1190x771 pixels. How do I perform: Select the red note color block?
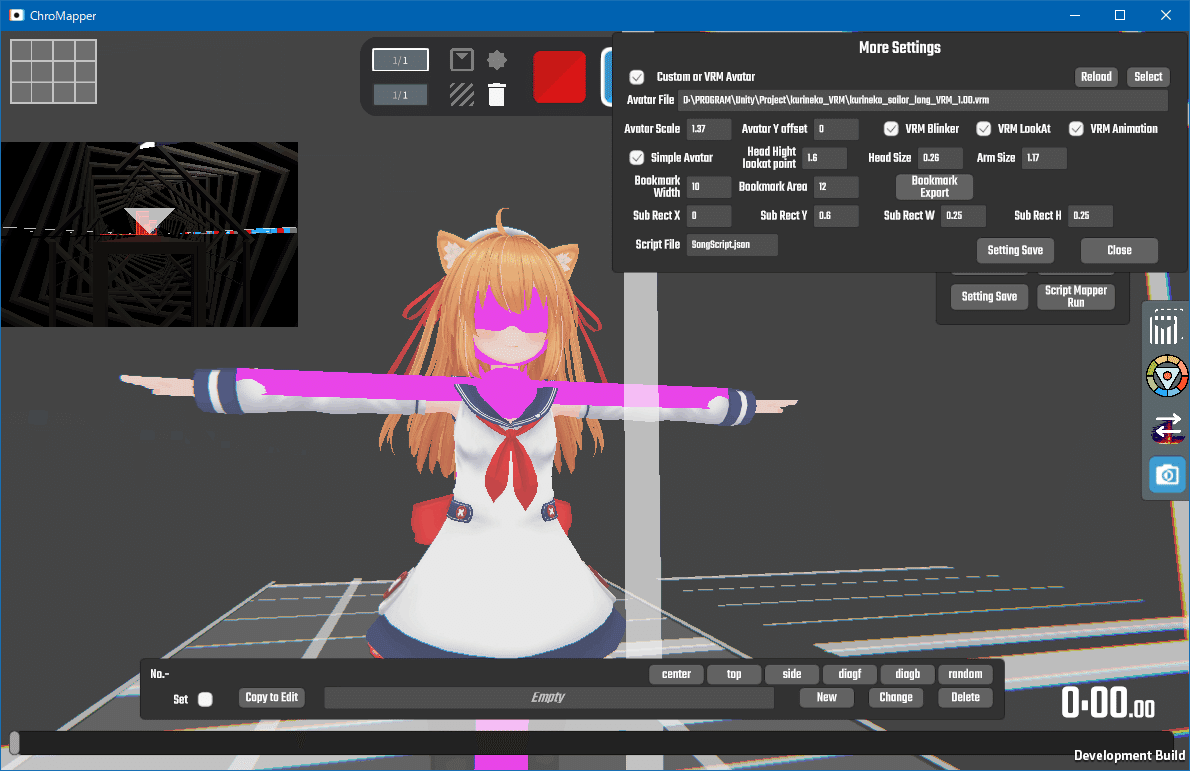pos(559,77)
